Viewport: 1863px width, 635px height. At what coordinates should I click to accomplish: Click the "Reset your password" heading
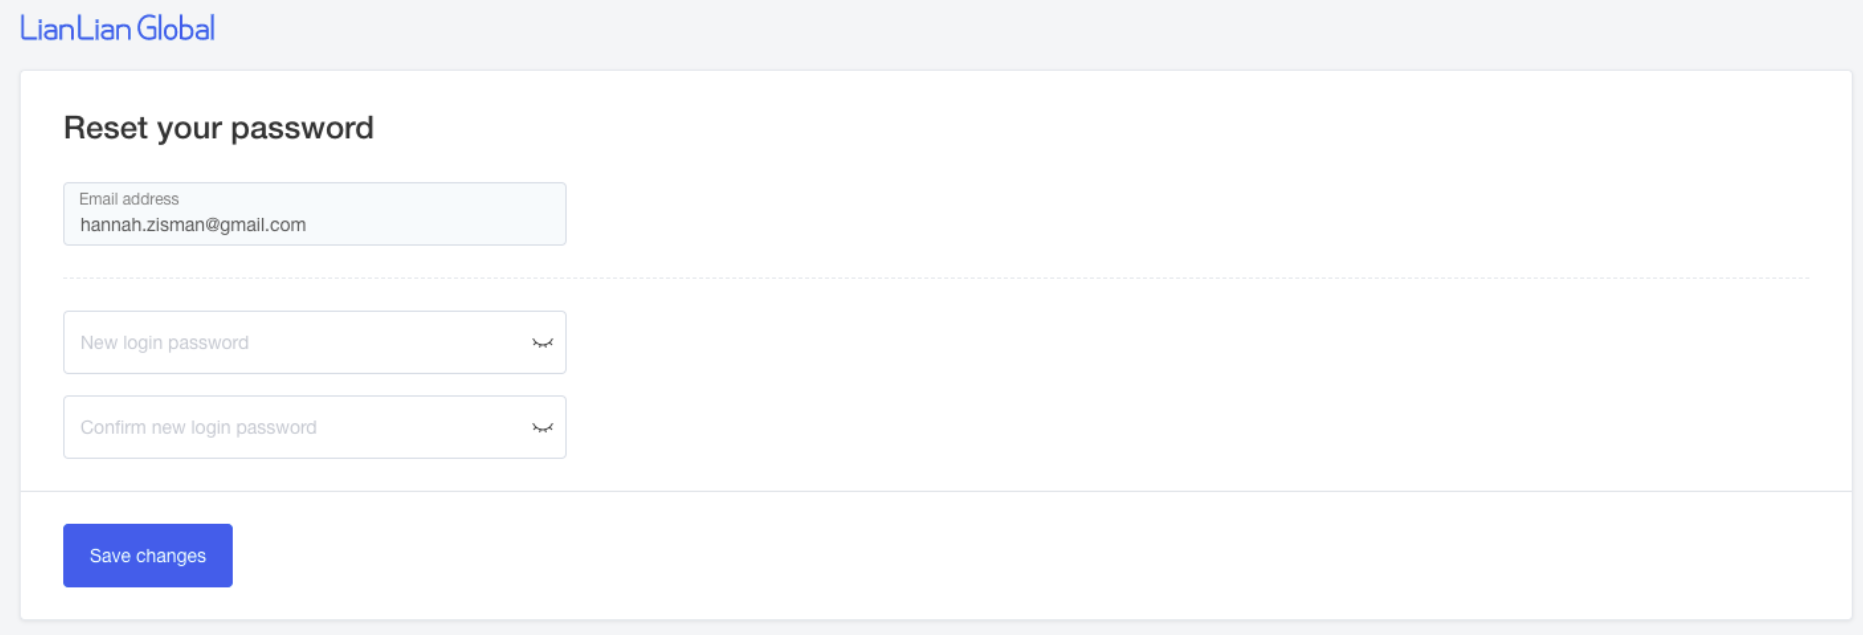218,128
